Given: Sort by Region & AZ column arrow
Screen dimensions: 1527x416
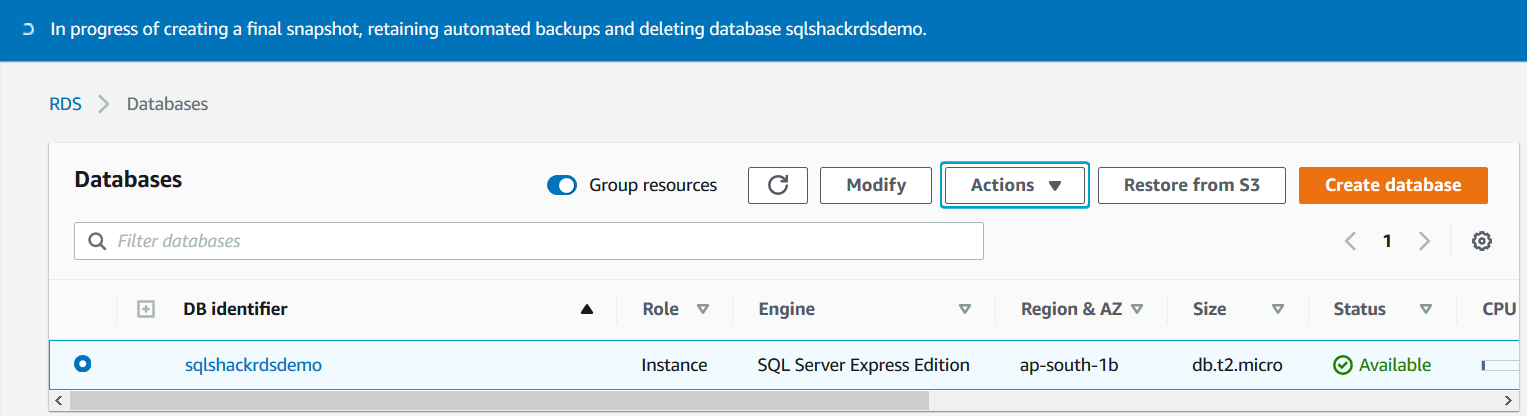Looking at the screenshot, I should (1136, 309).
